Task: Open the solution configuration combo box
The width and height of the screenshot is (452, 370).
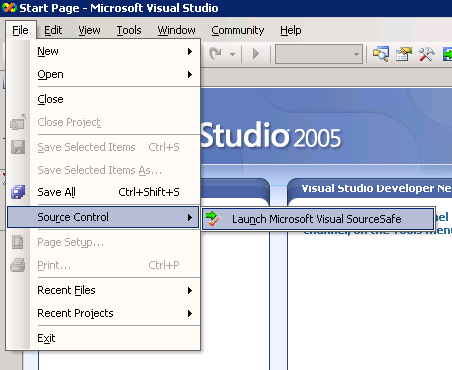Action: 319,54
